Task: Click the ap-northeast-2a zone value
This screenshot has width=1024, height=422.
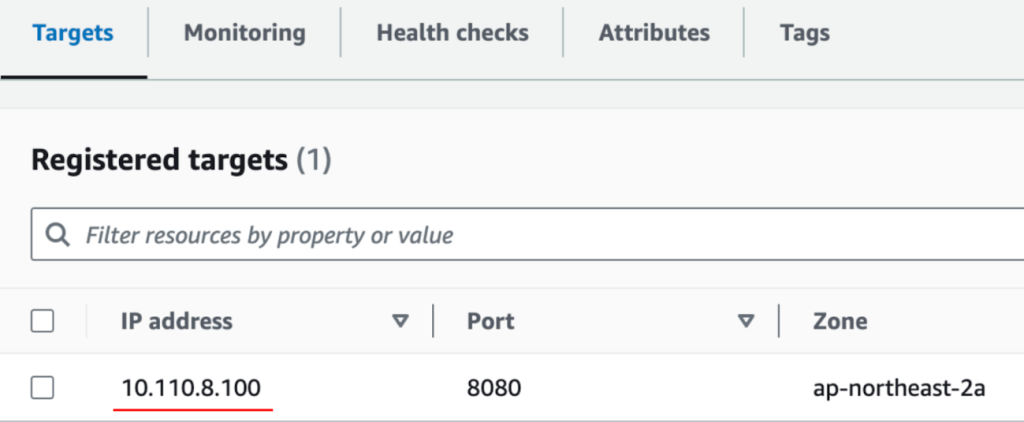Action: click(x=899, y=387)
